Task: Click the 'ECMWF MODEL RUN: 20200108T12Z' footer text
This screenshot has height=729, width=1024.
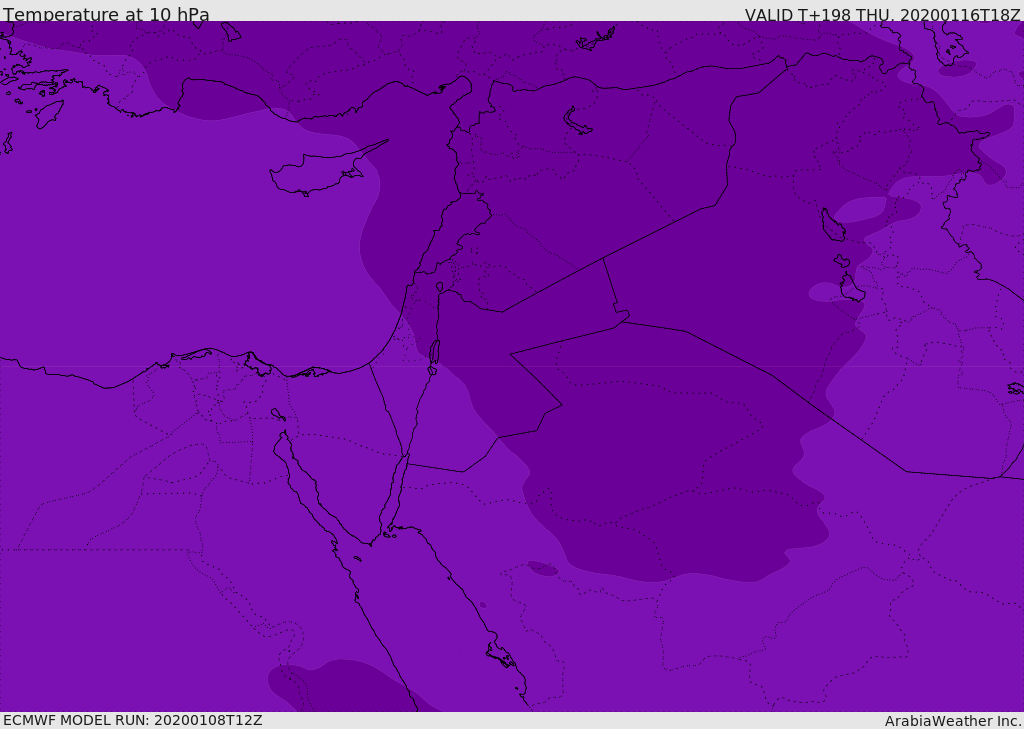Action: tap(133, 720)
